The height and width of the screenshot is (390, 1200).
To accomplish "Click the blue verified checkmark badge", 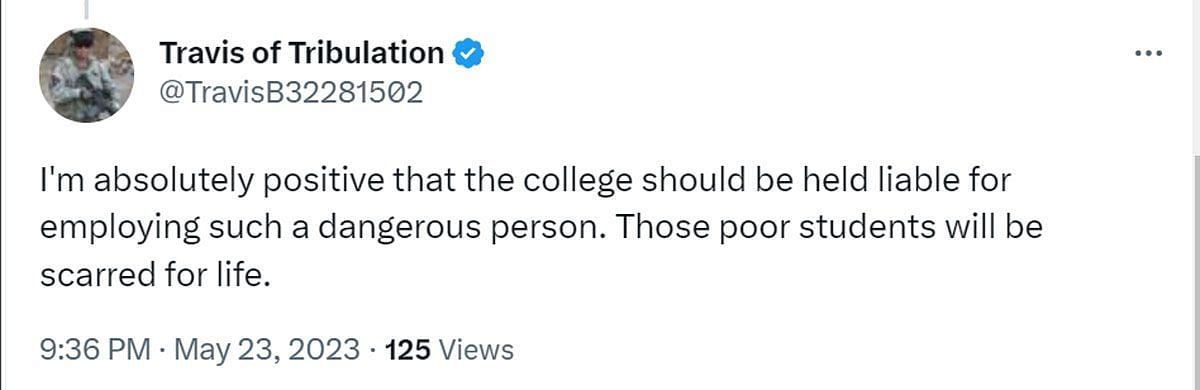I will click(469, 52).
